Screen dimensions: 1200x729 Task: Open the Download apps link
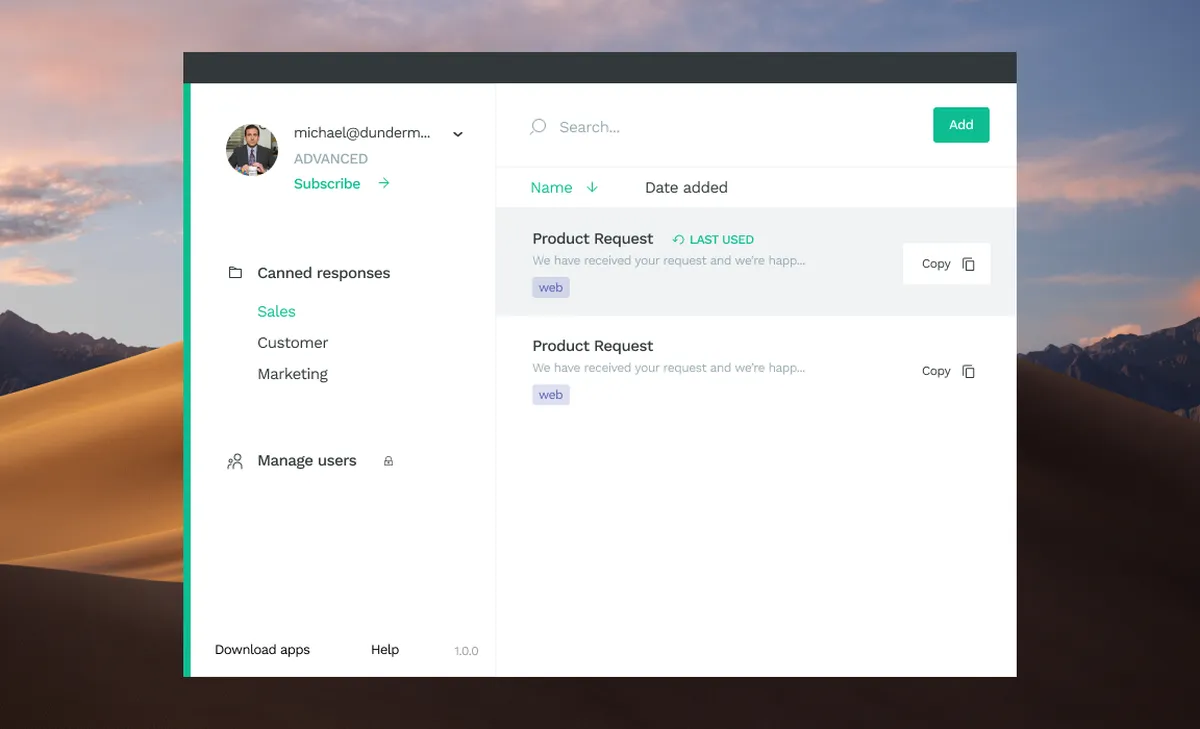tap(262, 650)
